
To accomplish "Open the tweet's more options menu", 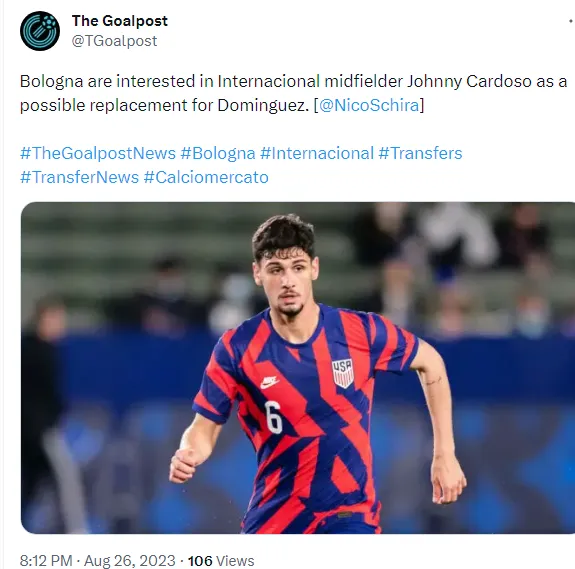I will point(570,22).
